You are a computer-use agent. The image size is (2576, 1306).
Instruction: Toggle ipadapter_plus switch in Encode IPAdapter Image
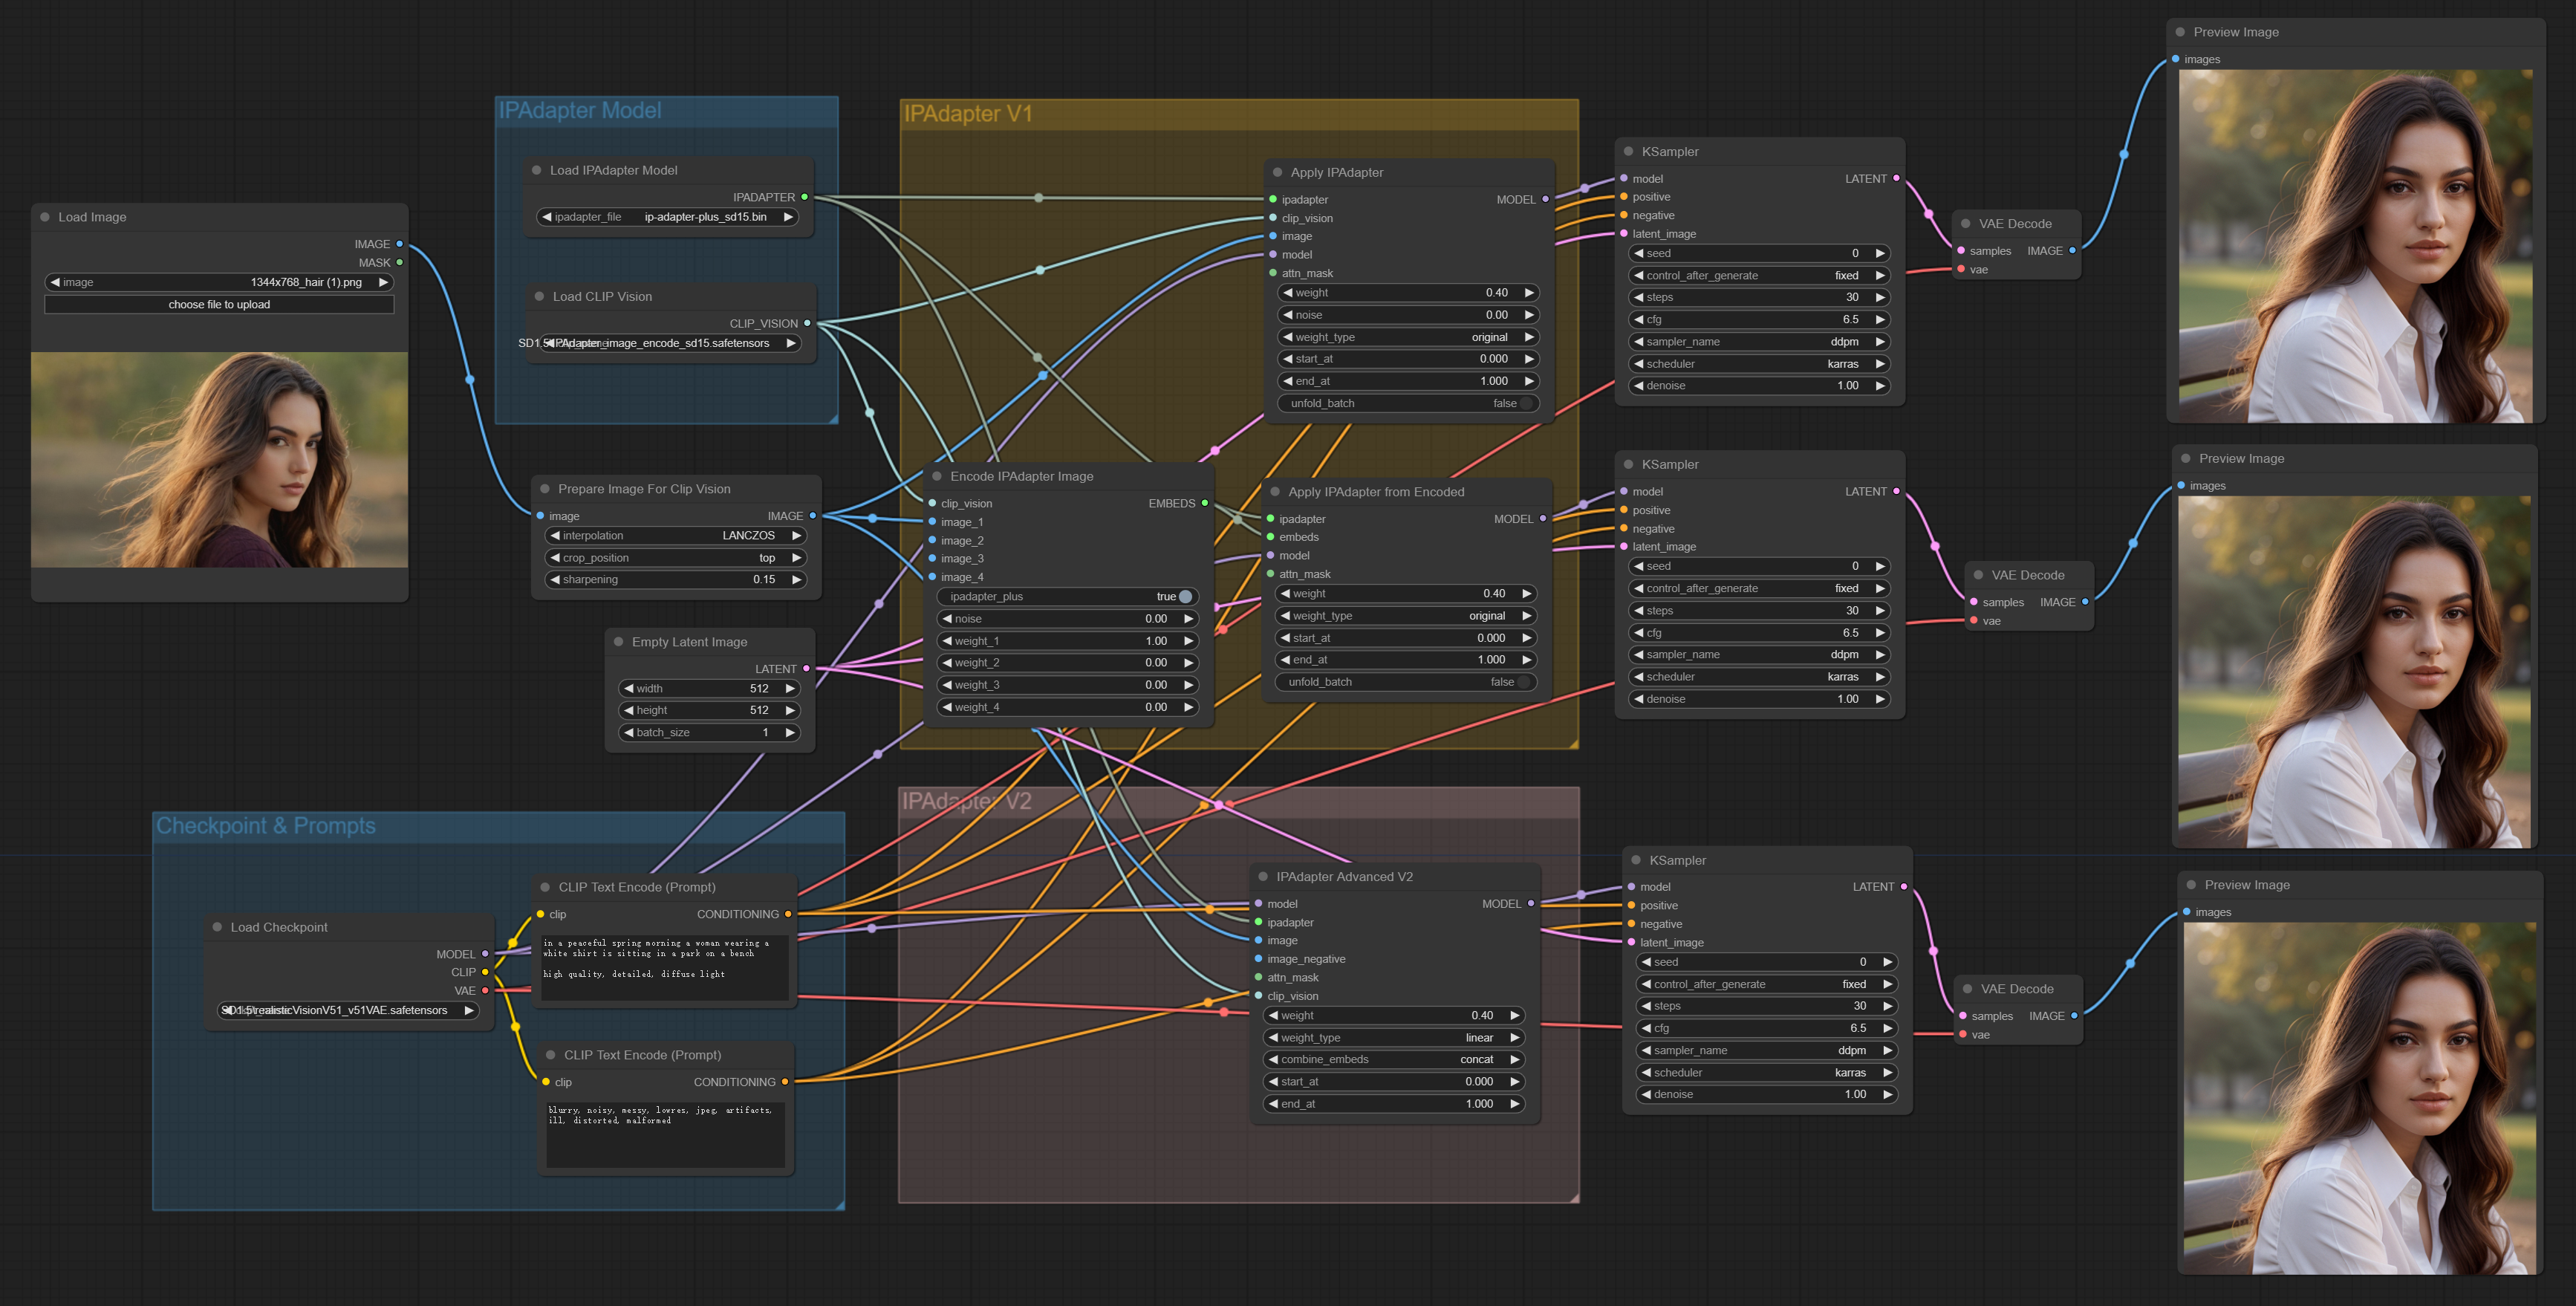pos(1185,597)
